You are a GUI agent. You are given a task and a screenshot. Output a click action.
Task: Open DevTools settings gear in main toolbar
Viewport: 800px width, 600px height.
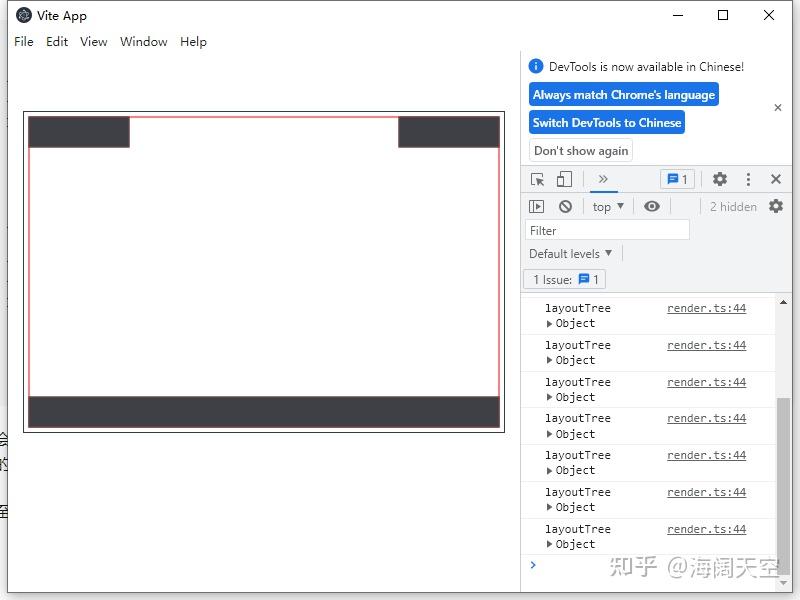(x=719, y=179)
